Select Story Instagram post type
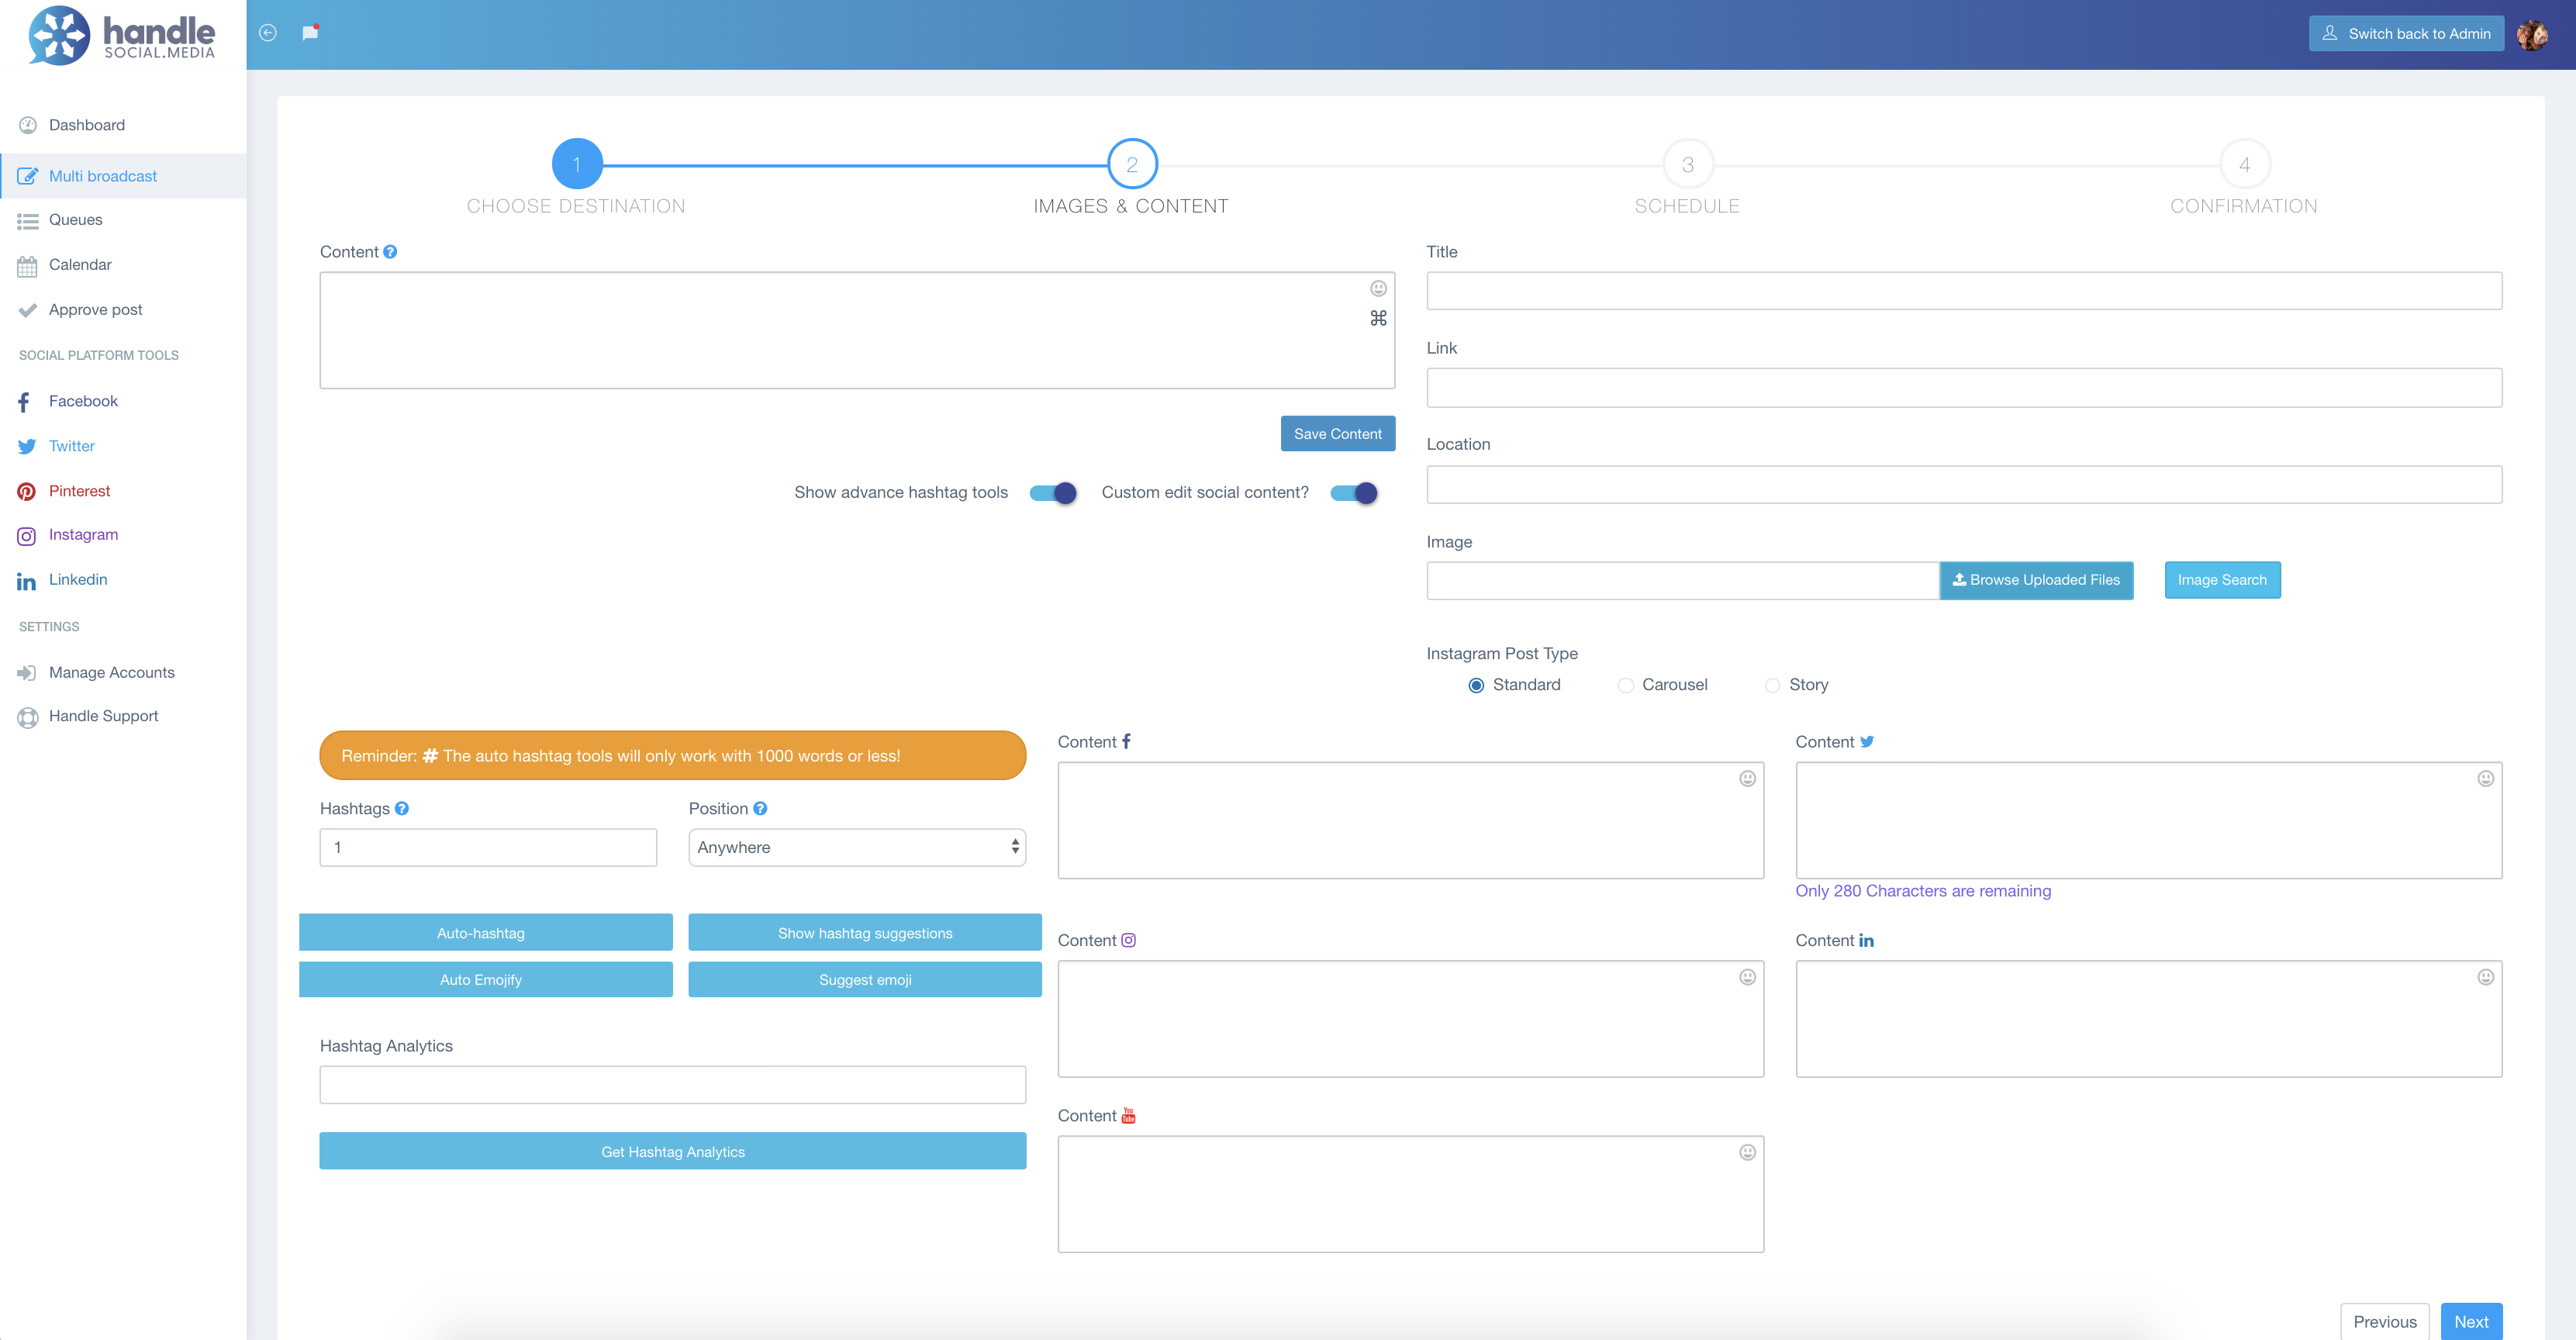Viewport: 2576px width, 1340px height. click(x=1772, y=686)
